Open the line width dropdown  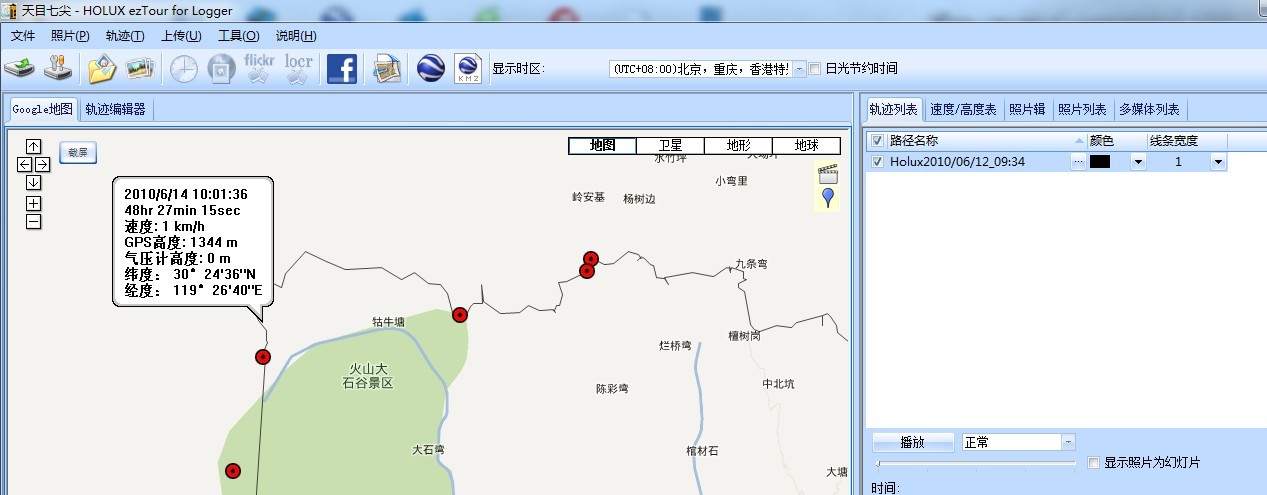click(1218, 162)
